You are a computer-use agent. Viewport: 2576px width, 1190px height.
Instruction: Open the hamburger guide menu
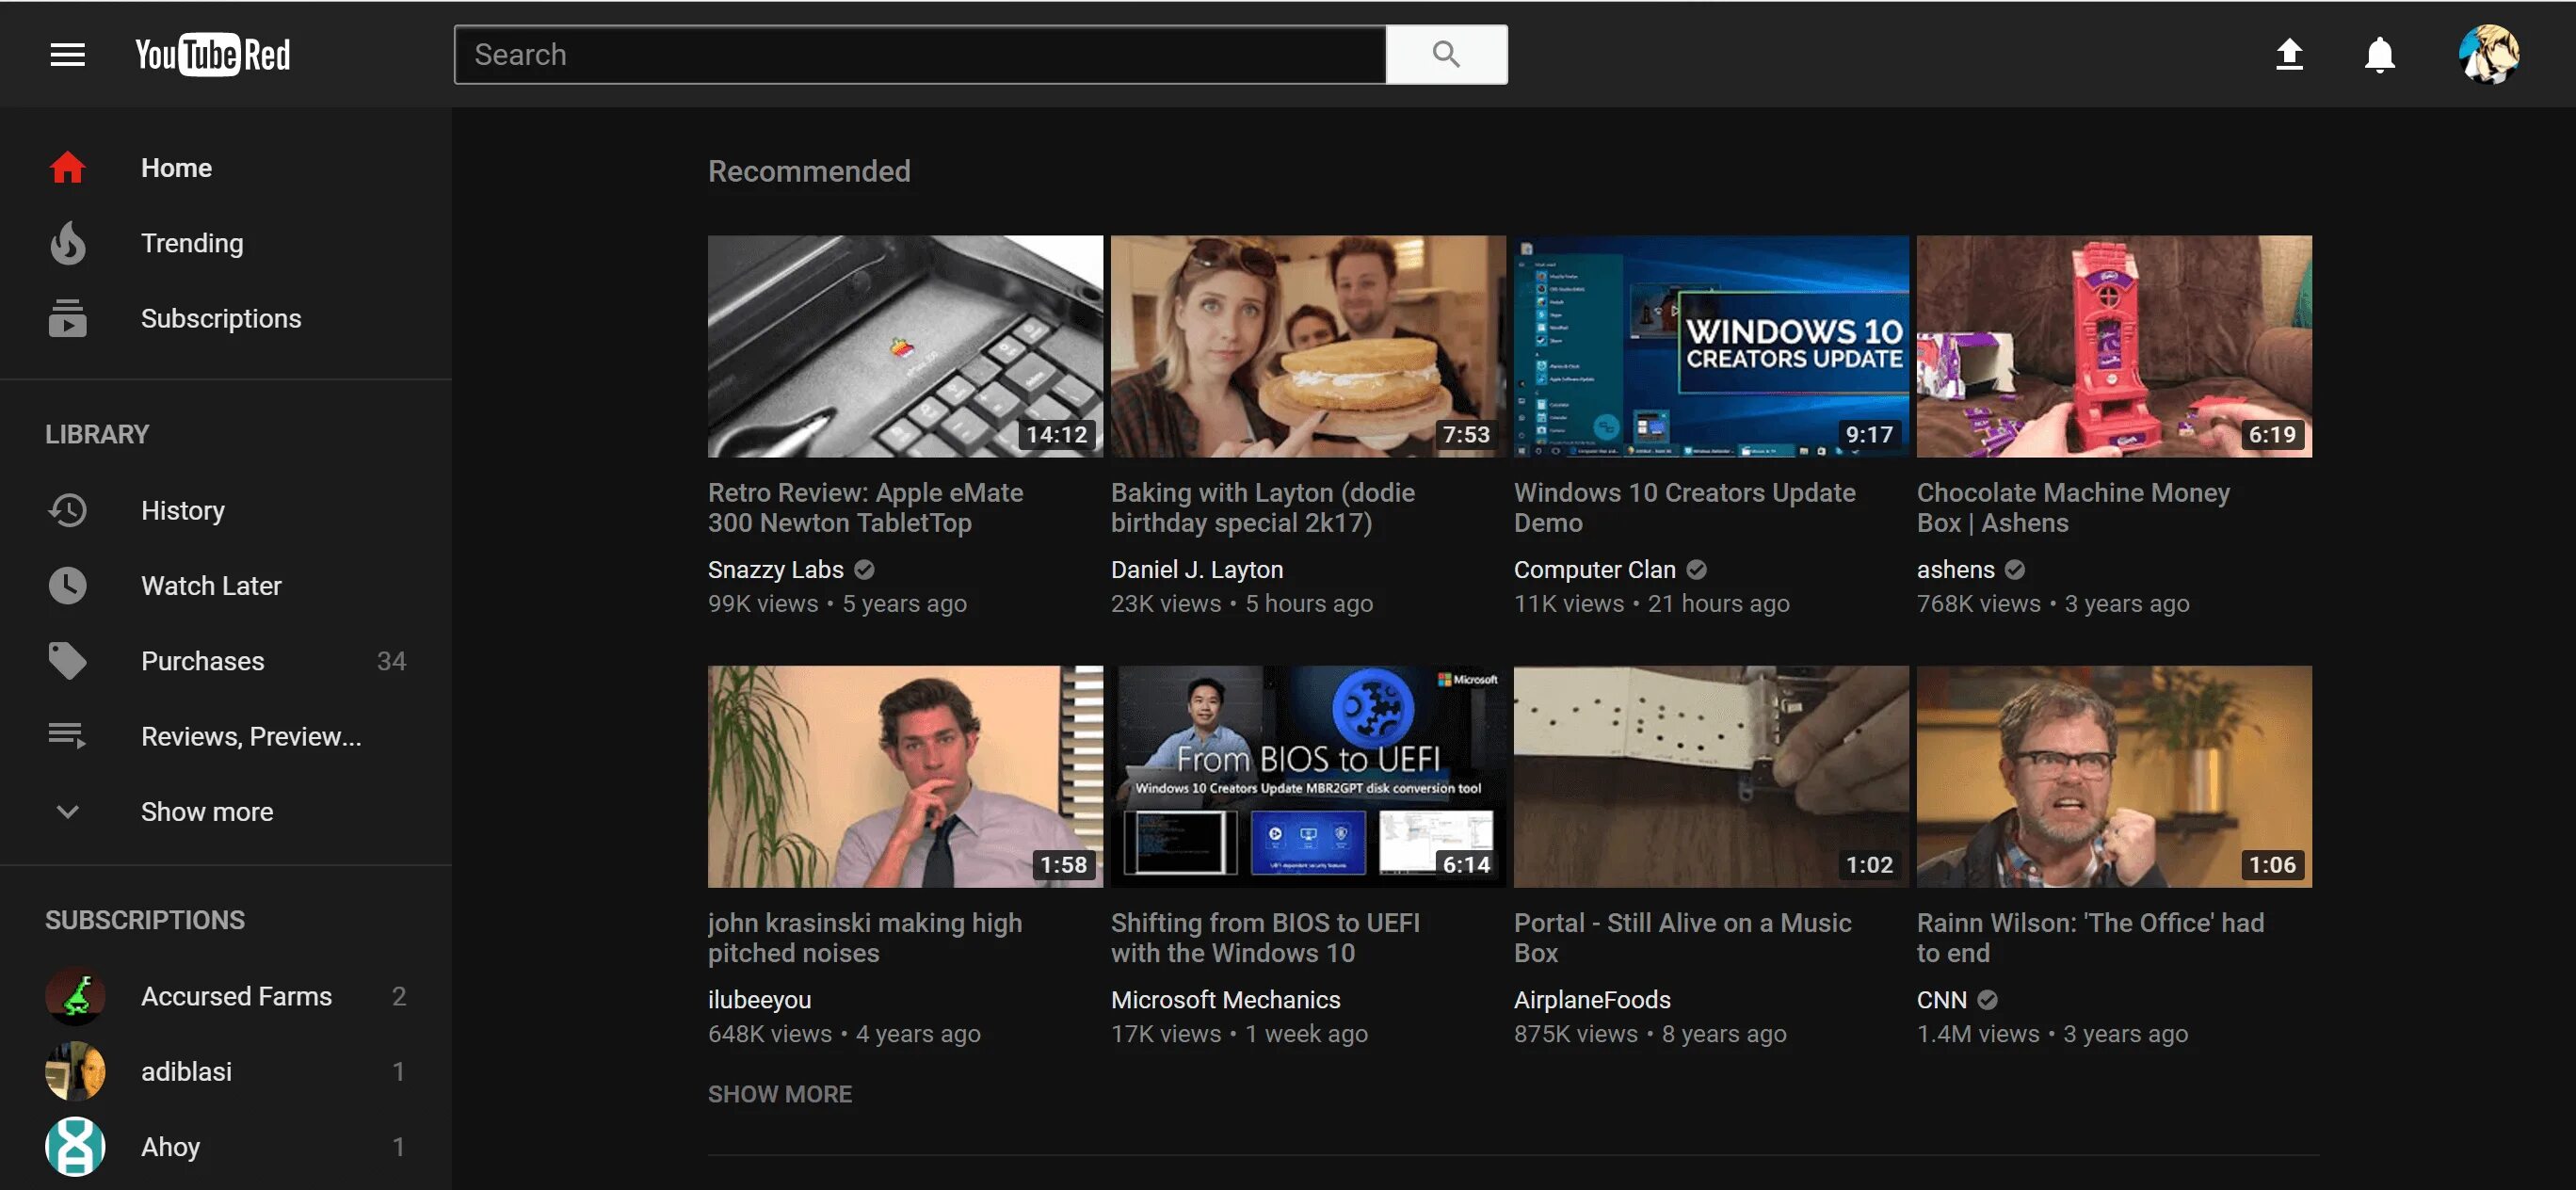click(67, 55)
